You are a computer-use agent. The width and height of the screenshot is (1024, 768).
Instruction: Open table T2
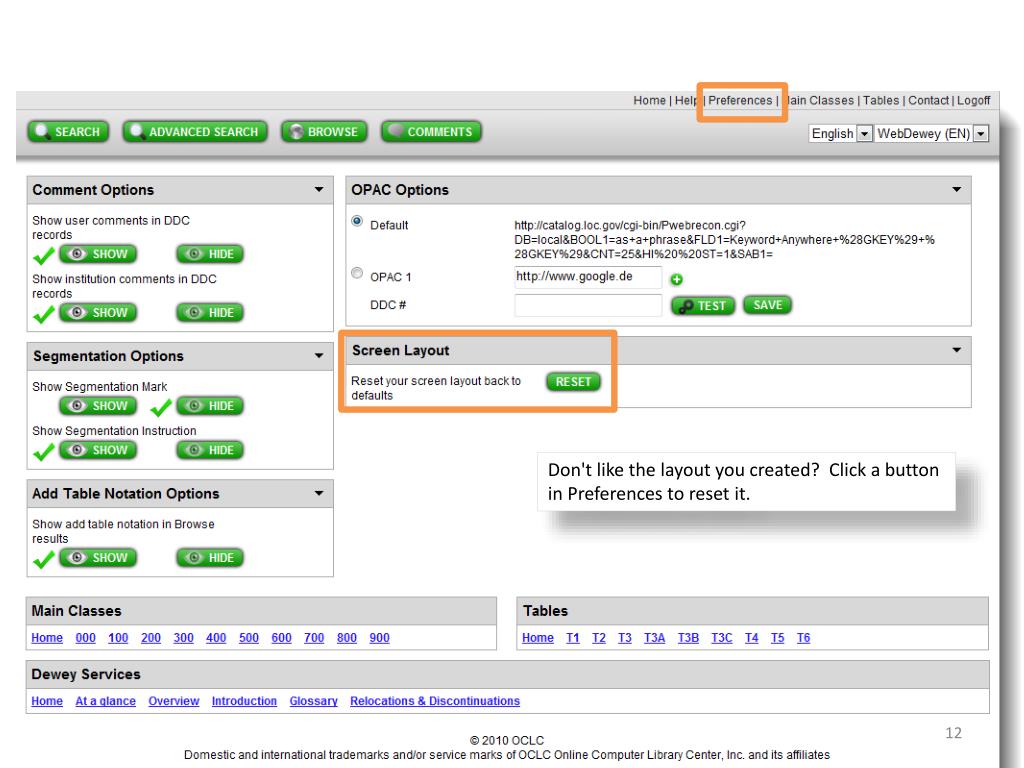point(599,637)
